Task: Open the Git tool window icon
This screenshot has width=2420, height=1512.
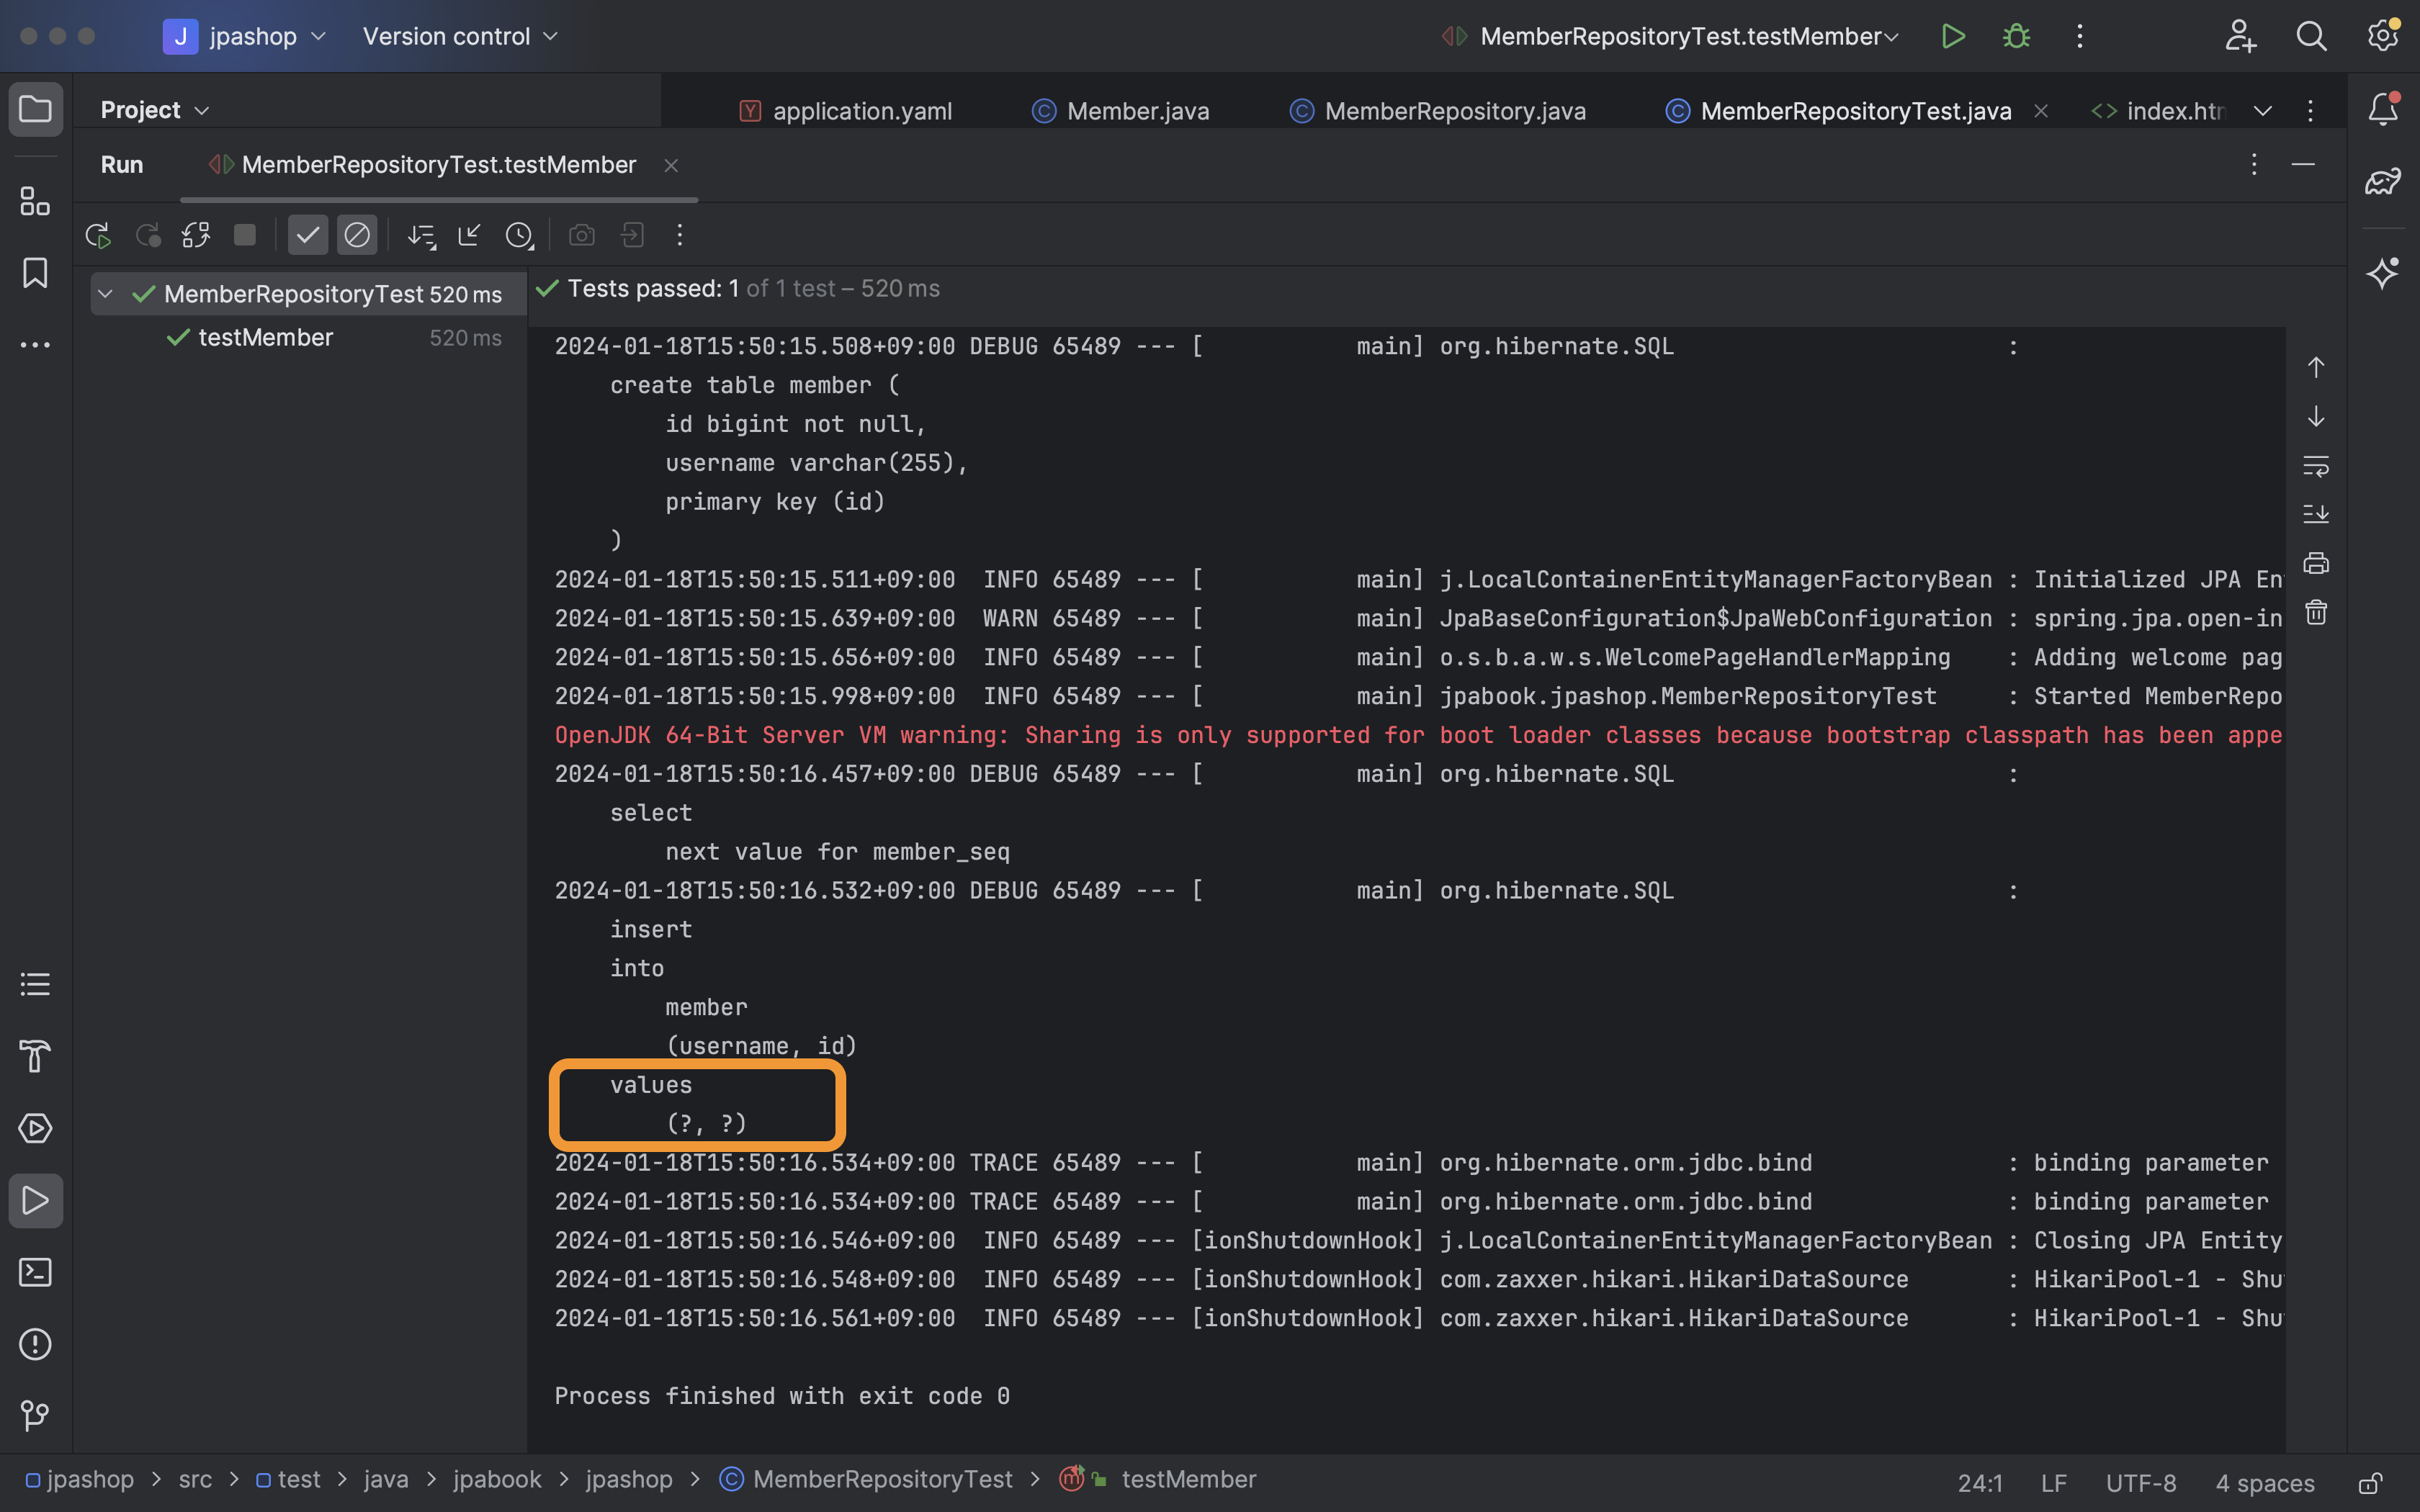Action: tap(35, 1415)
